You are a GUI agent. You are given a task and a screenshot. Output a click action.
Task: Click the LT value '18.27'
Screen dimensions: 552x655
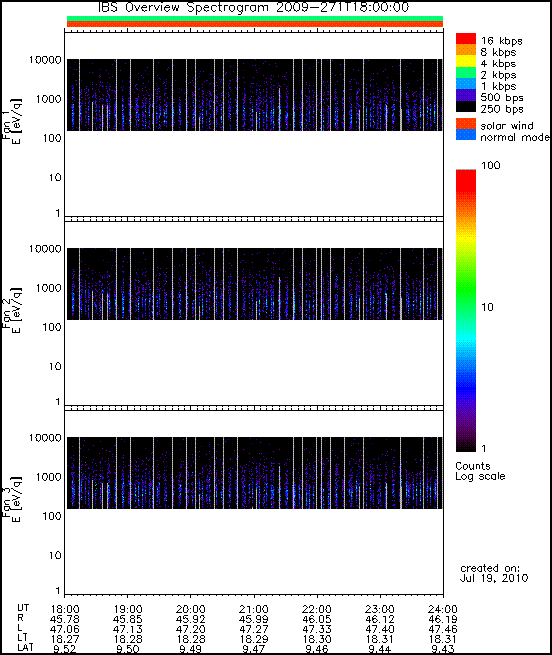coord(65,639)
